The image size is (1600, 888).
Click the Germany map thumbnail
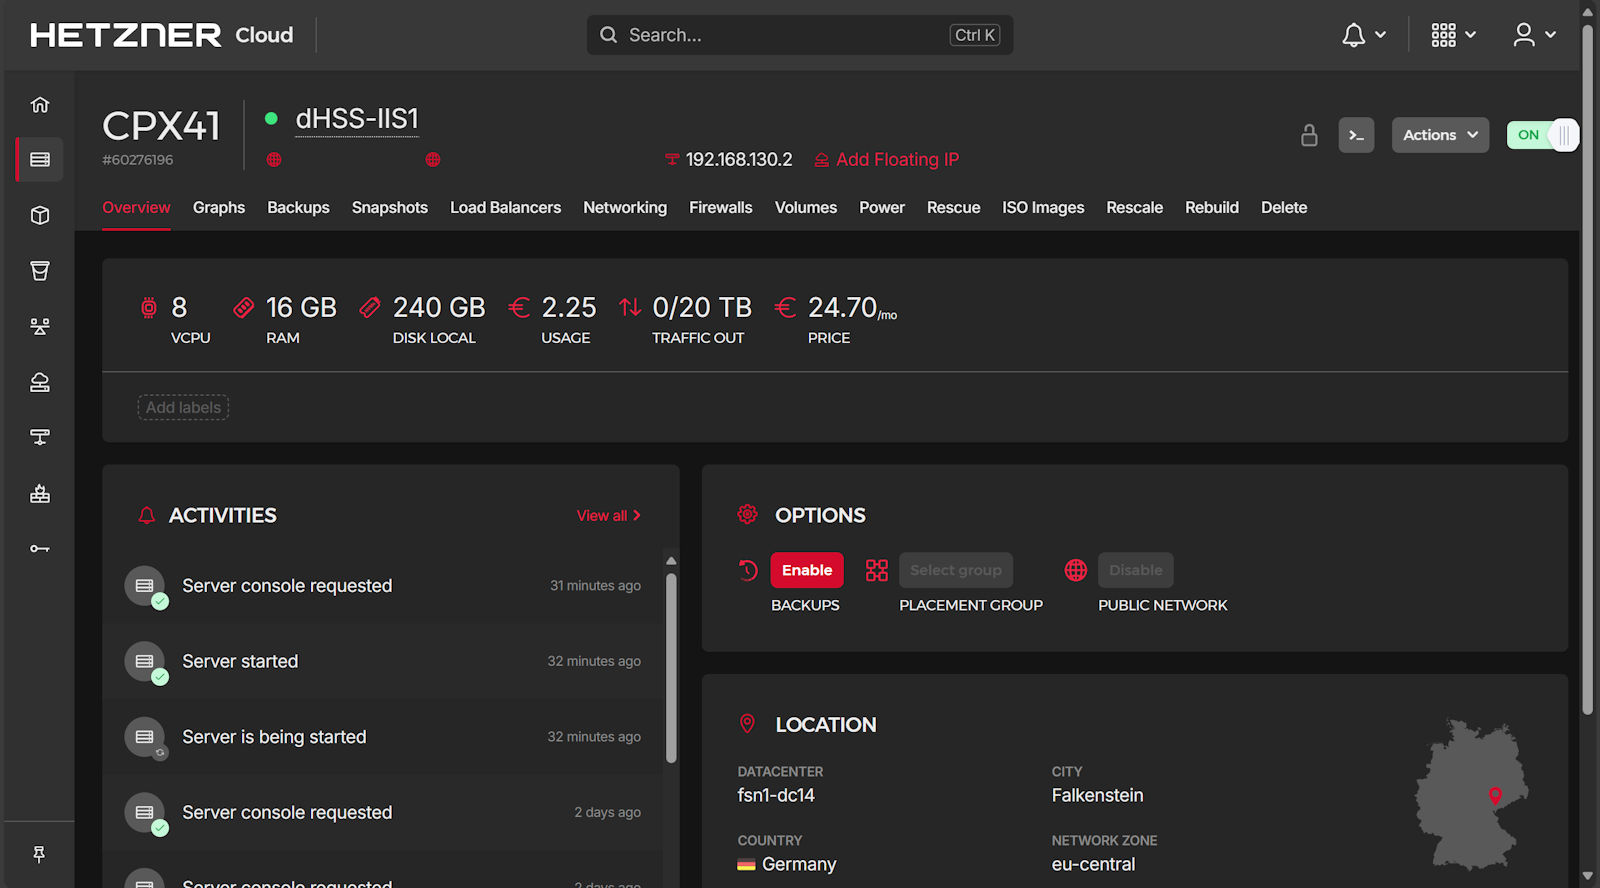click(x=1471, y=794)
